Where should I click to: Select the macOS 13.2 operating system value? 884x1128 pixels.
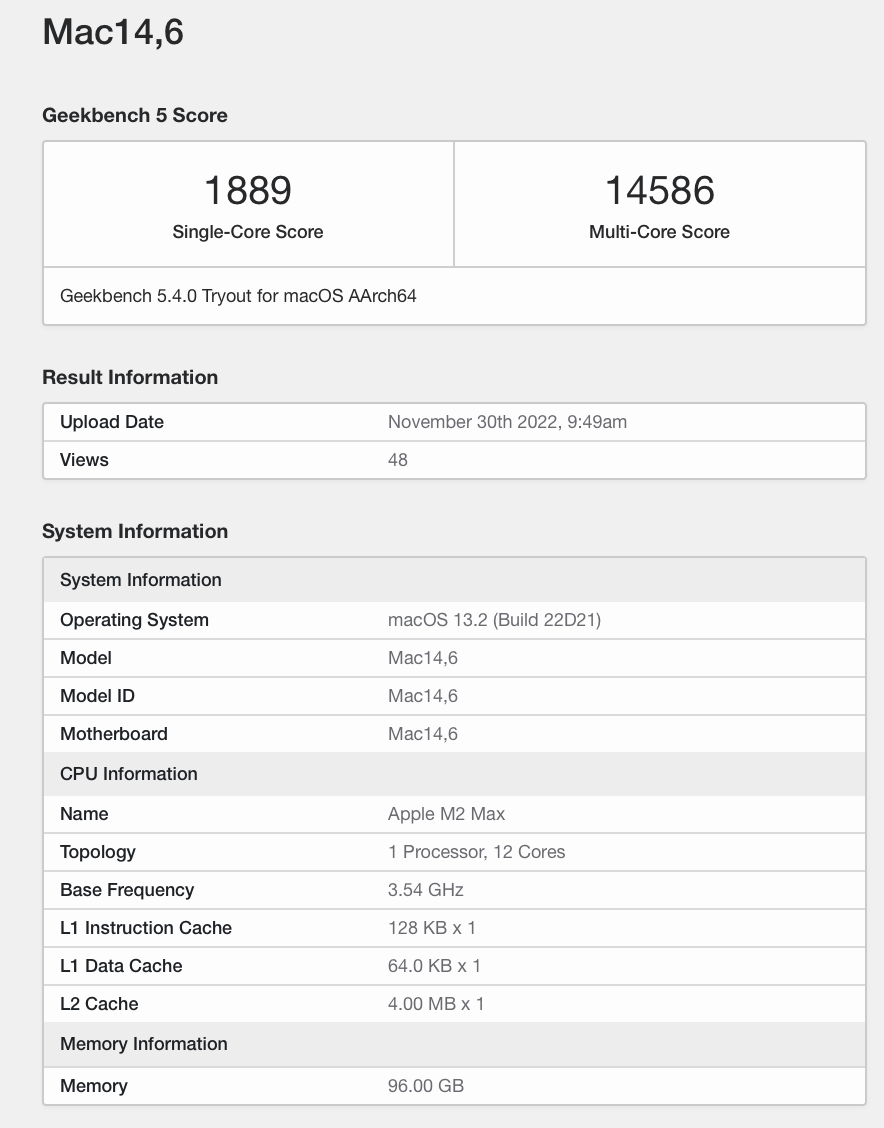[495, 620]
